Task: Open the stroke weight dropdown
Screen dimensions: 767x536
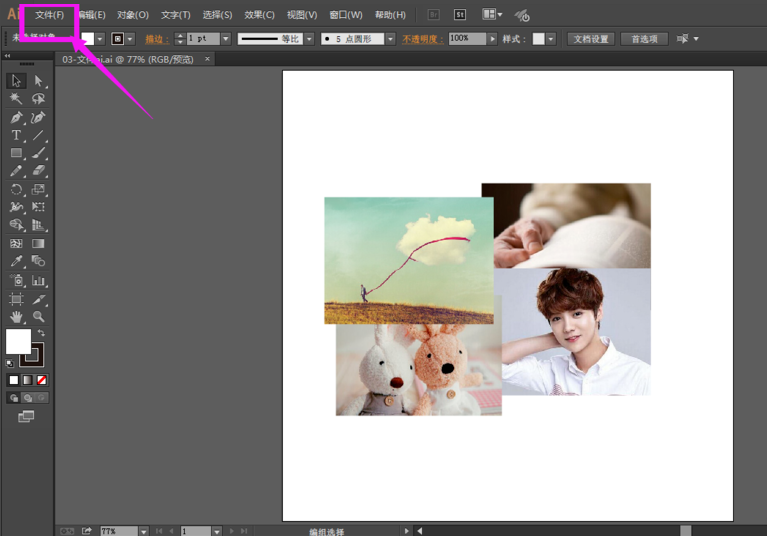Action: 226,39
